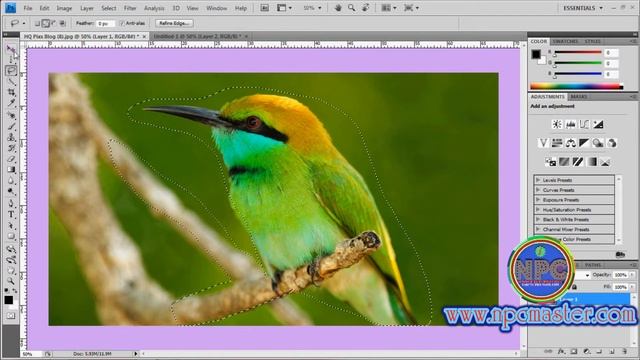Select the Pen tool
Image resolution: width=640 pixels, height=360 pixels.
(11, 203)
